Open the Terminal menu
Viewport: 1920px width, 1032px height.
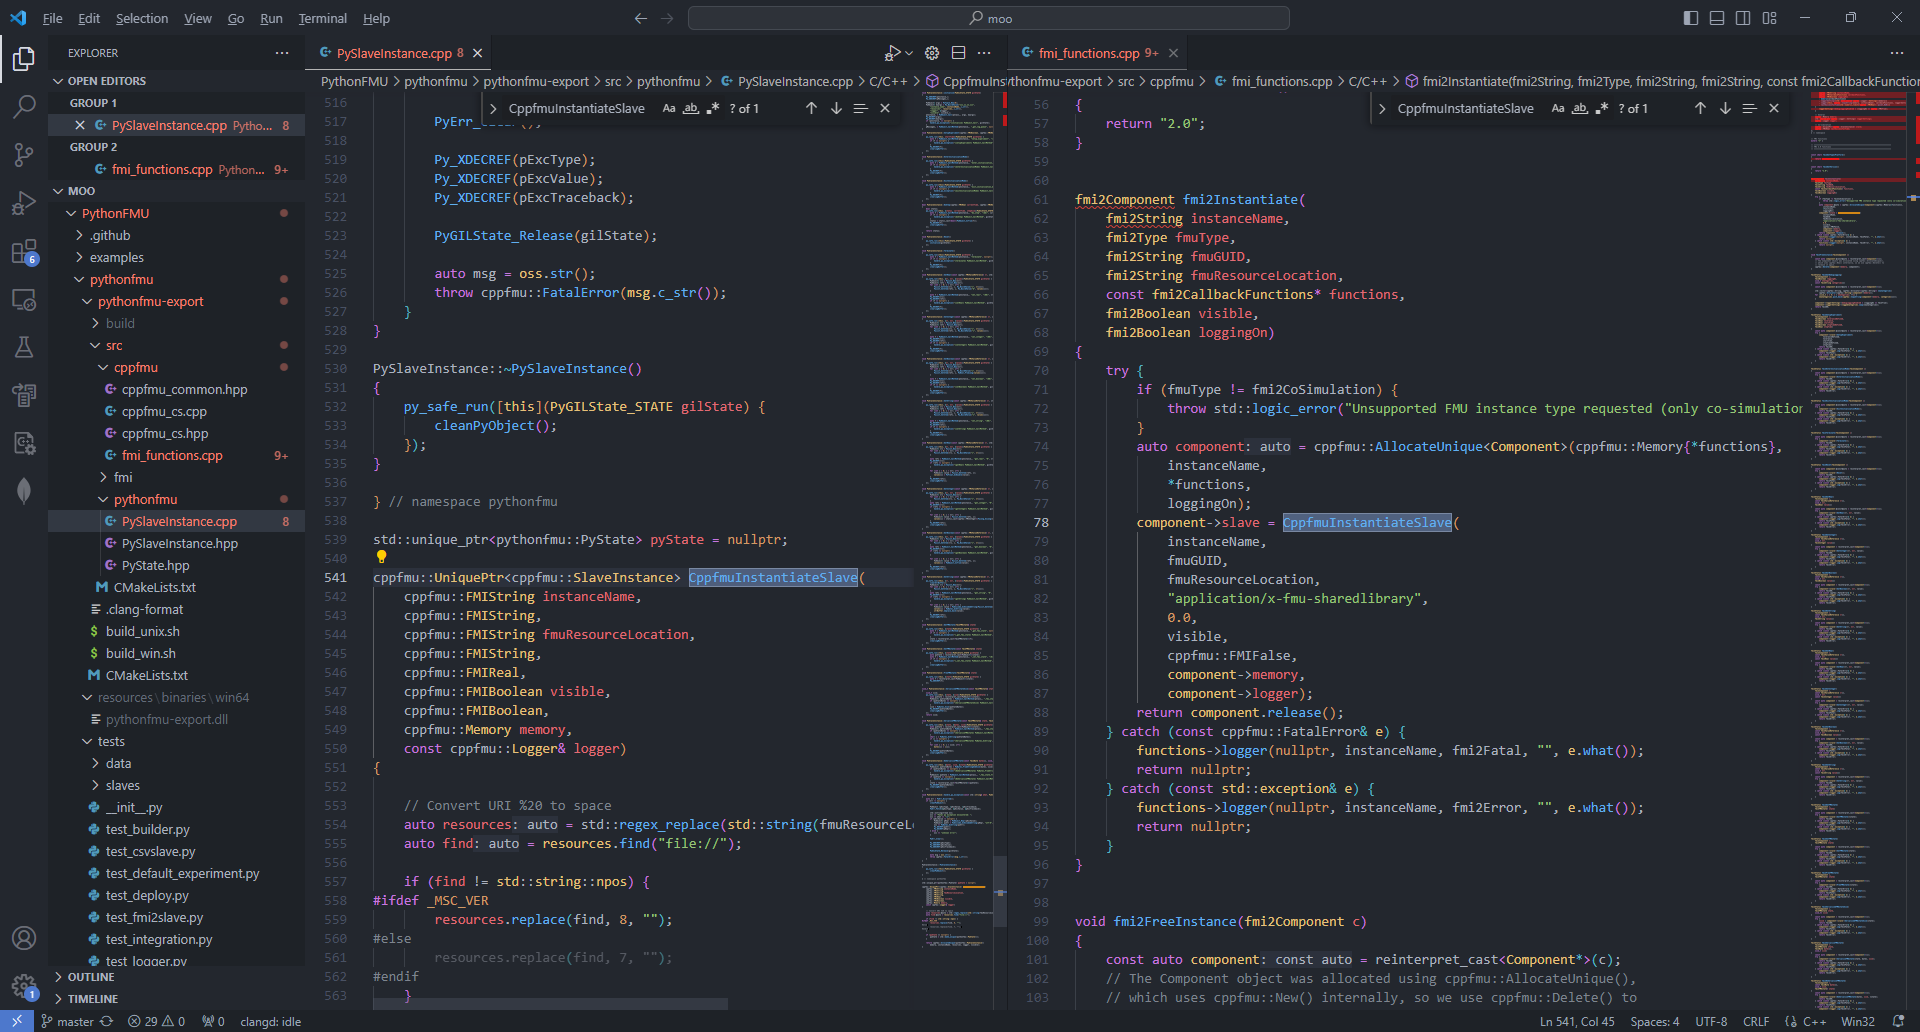click(322, 18)
